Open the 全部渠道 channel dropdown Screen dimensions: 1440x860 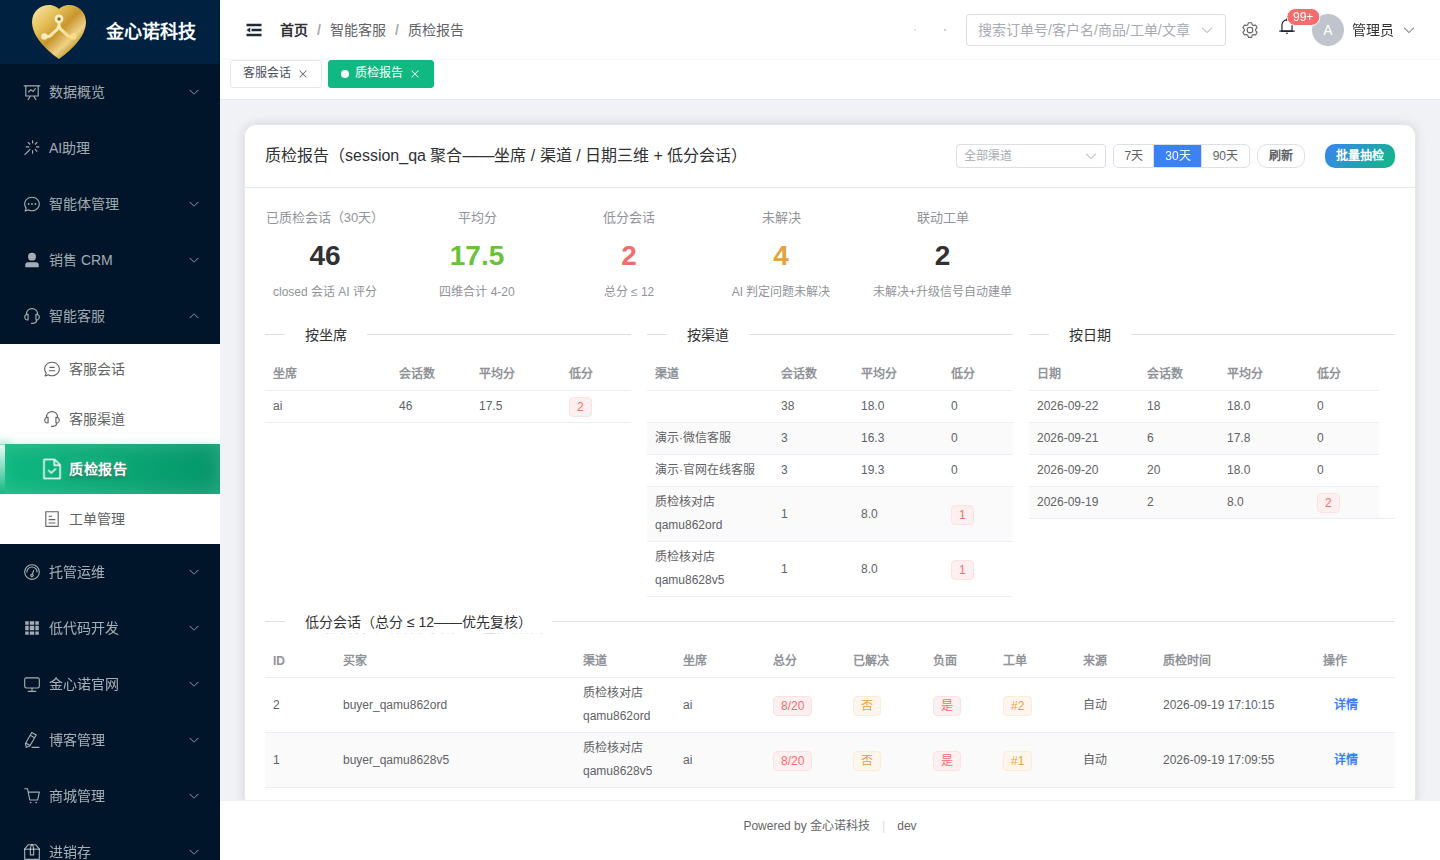[1030, 156]
